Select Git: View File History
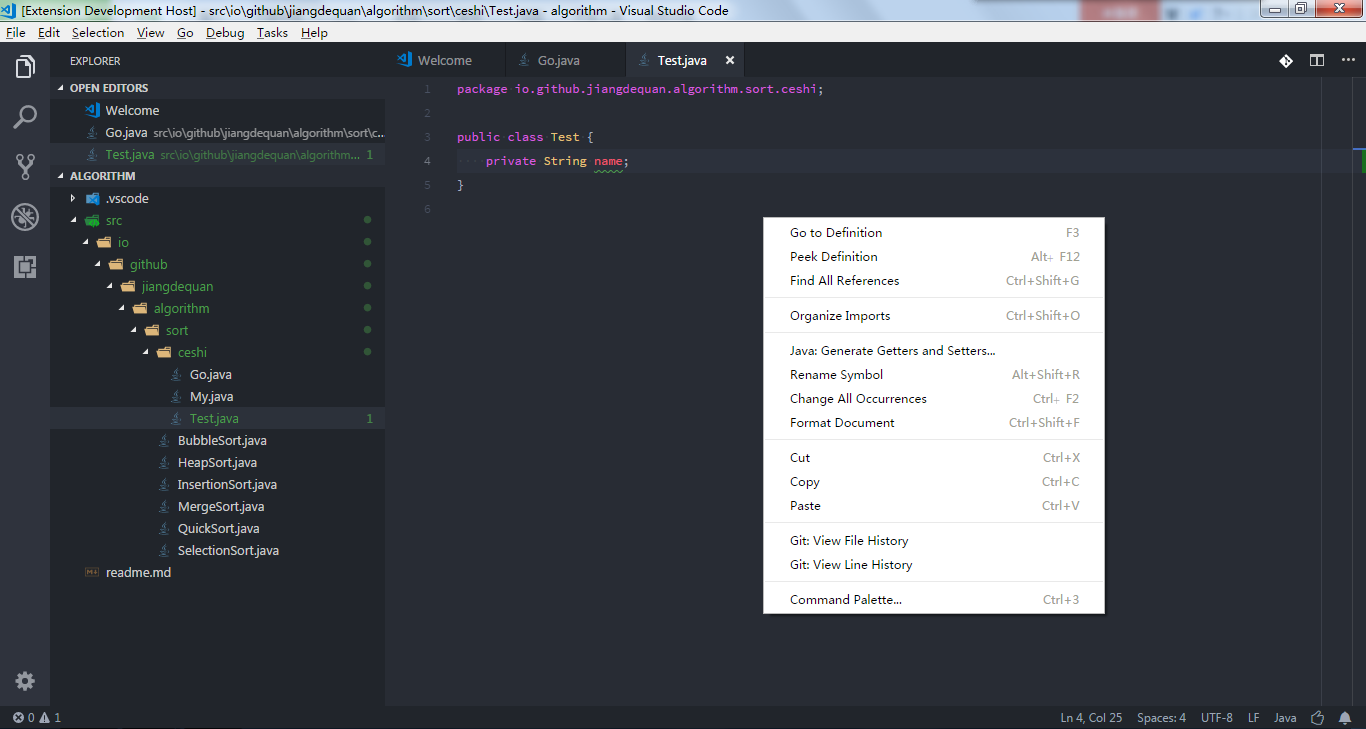1366x729 pixels. click(x=934, y=541)
